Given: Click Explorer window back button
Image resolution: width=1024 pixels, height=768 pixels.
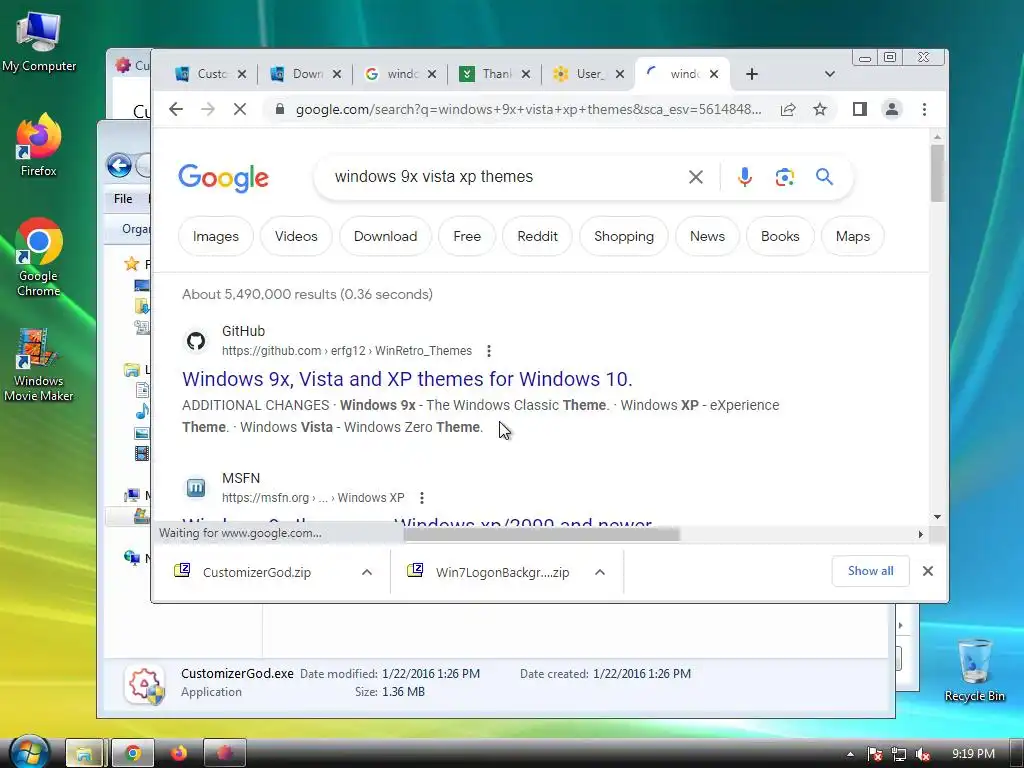Looking at the screenshot, I should pyautogui.click(x=119, y=165).
